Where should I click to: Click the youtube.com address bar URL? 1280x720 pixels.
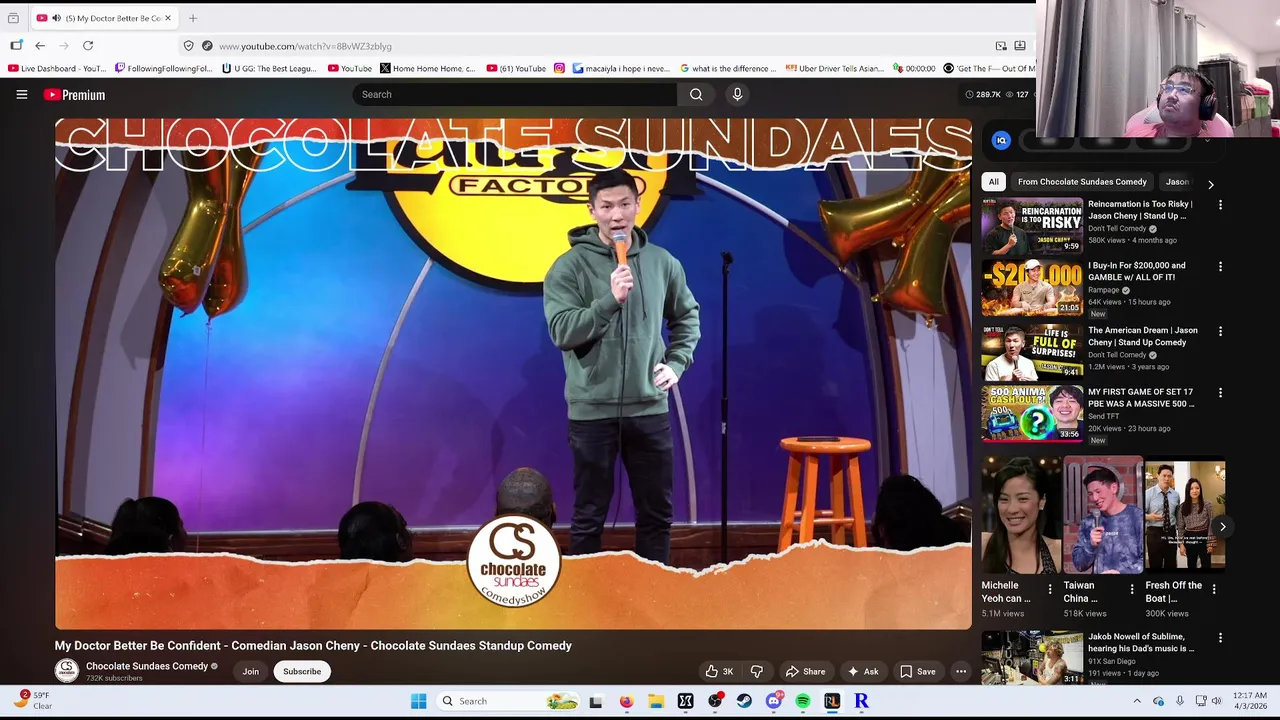305,46
